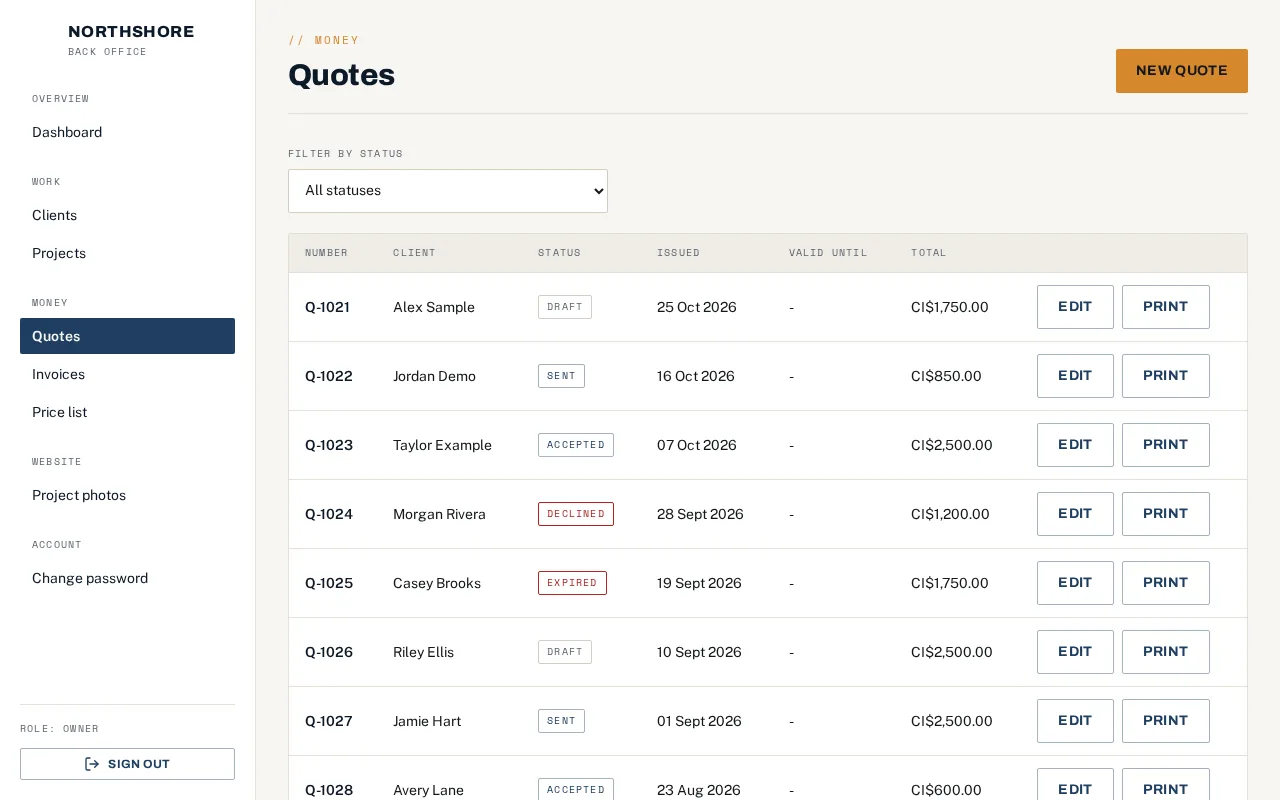
Task: Edit quote Q-1025
Action: [1075, 583]
